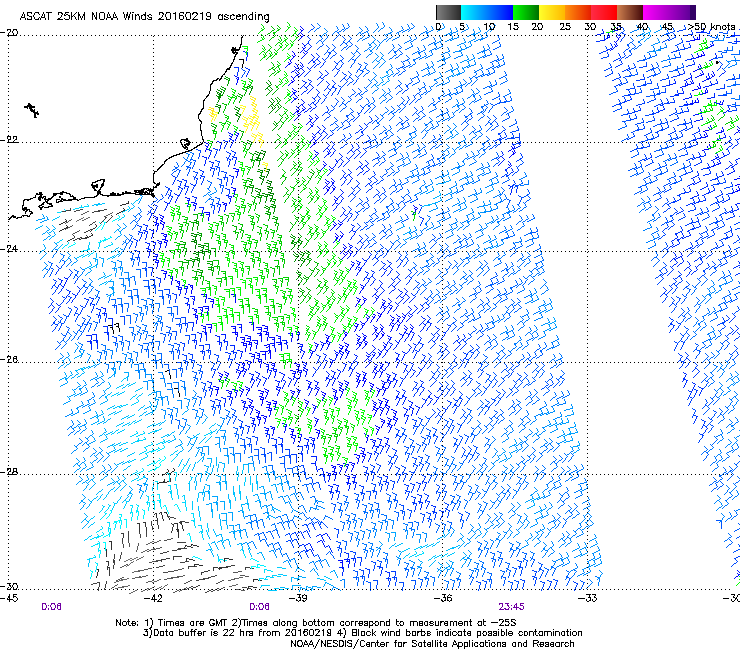The width and height of the screenshot is (740, 650).
Task: Click the orange 25-30 knots legend swatch
Action: point(578,12)
